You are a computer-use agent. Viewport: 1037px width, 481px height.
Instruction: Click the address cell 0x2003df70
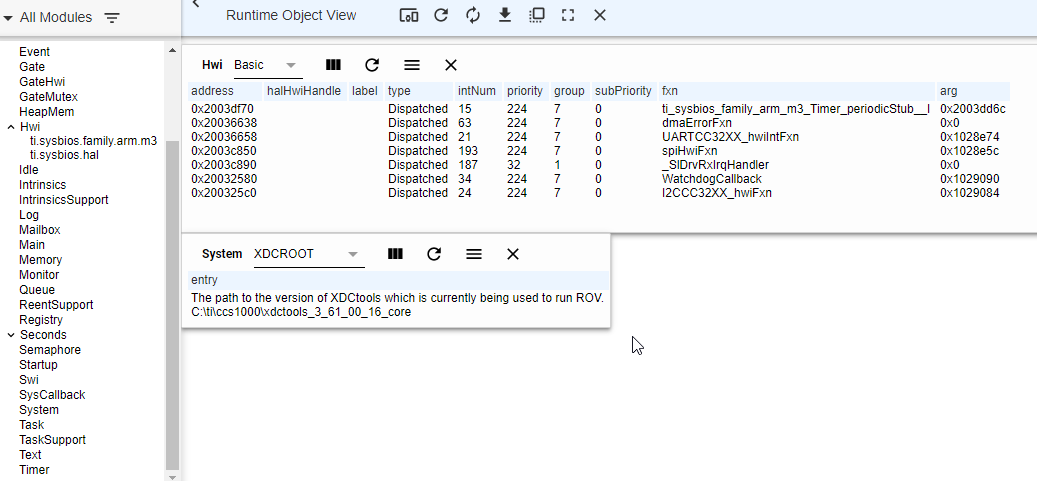tap(223, 109)
